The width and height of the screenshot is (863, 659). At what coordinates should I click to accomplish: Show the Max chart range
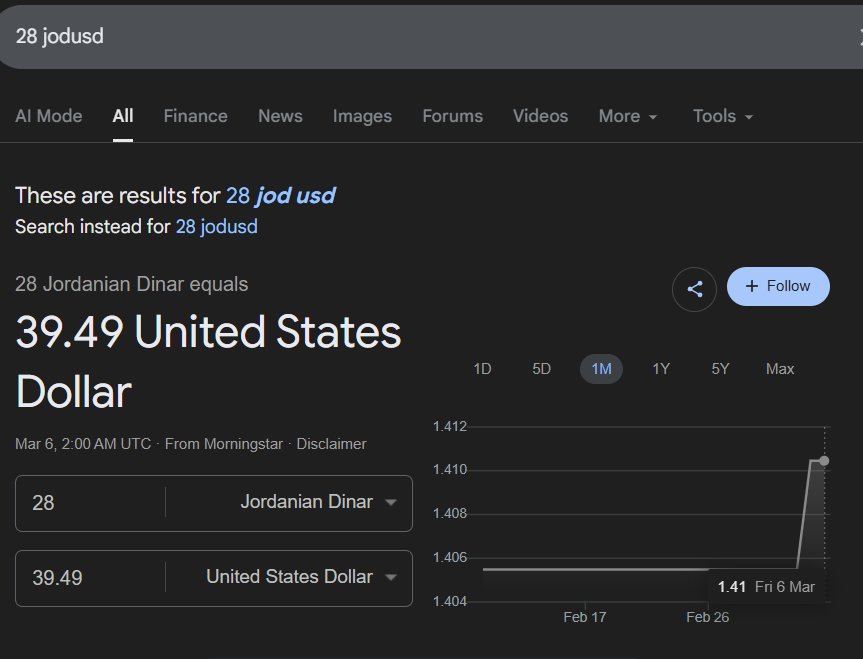pos(780,369)
